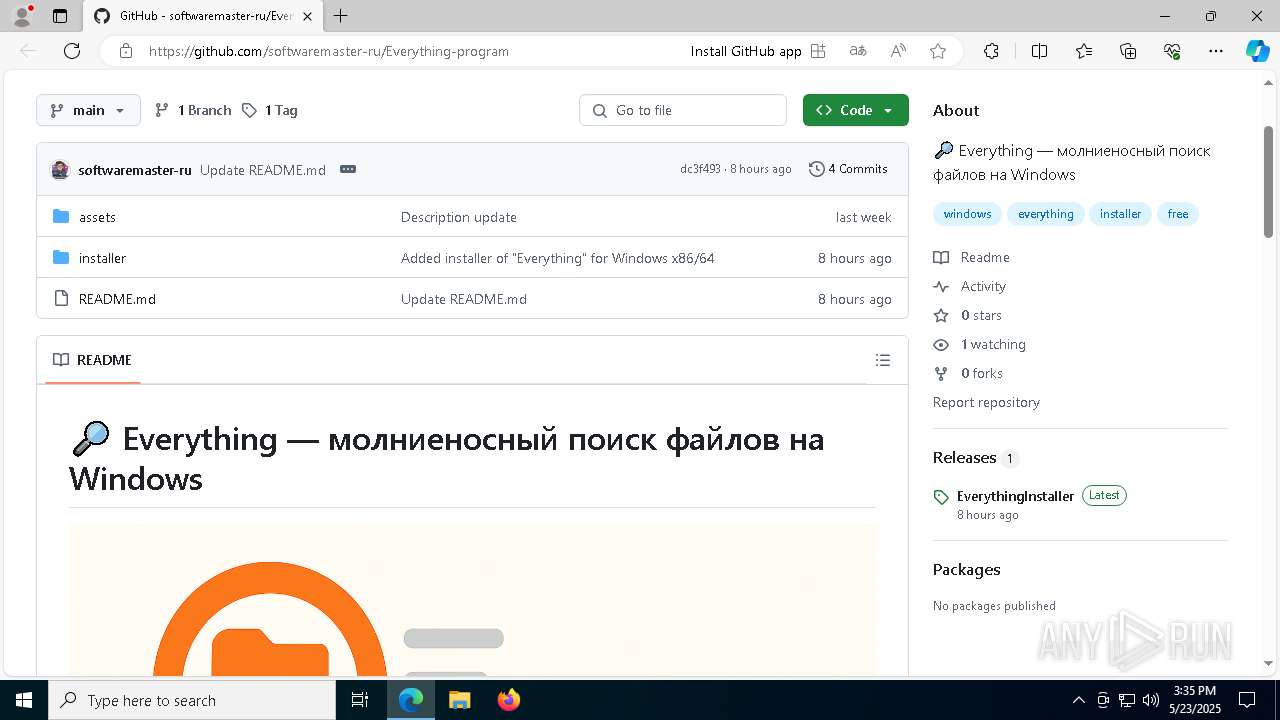Open commit dc3f493 hash link
This screenshot has height=720, width=1280.
pyautogui.click(x=700, y=169)
